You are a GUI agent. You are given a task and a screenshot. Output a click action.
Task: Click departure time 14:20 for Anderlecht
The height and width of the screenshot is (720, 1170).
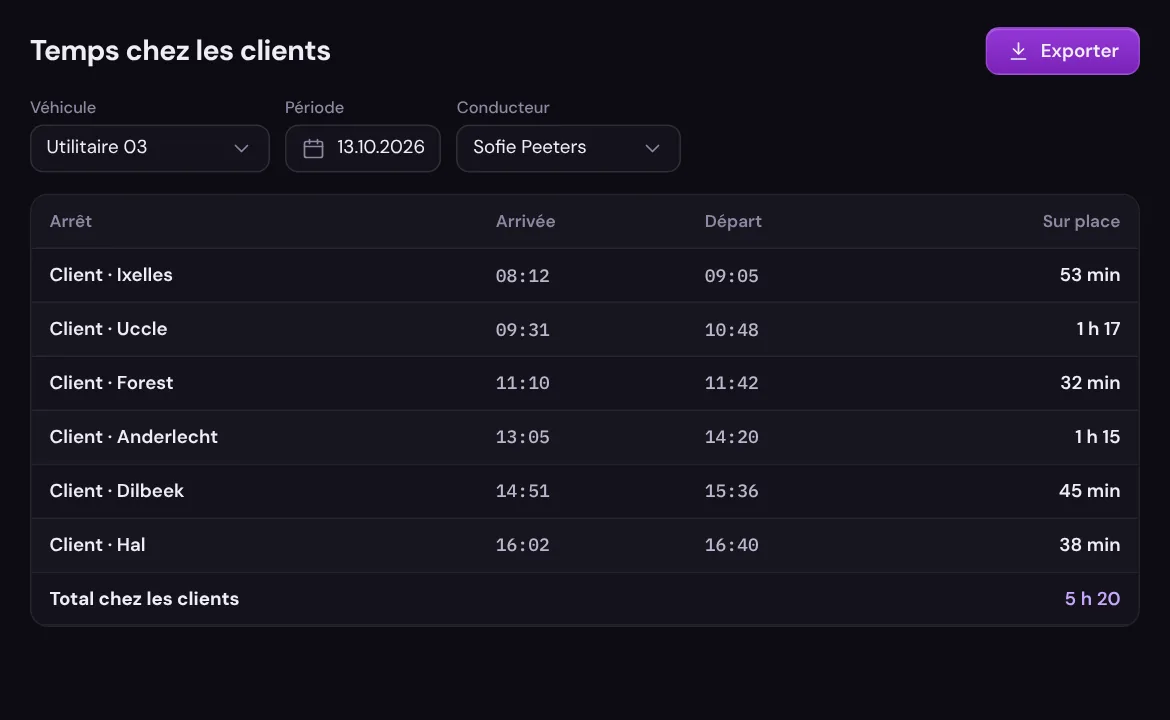tap(731, 436)
